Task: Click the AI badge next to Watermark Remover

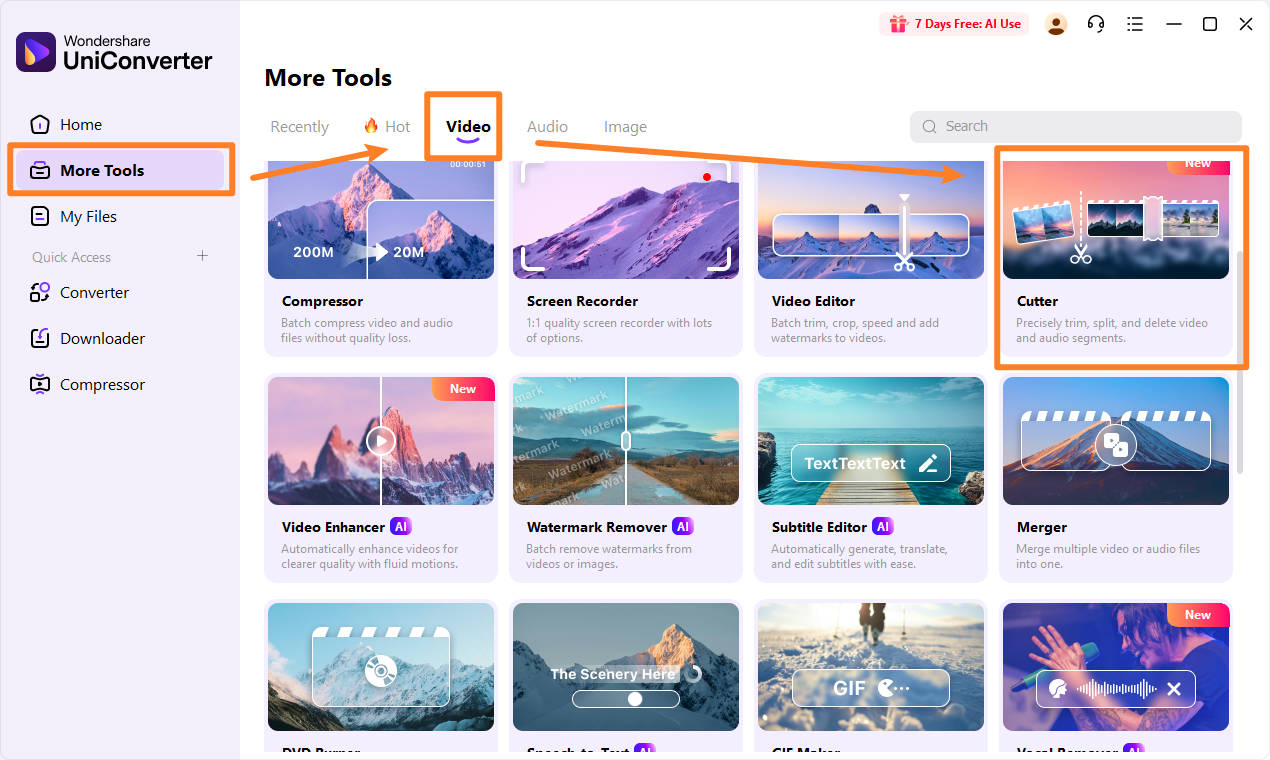Action: tap(683, 526)
